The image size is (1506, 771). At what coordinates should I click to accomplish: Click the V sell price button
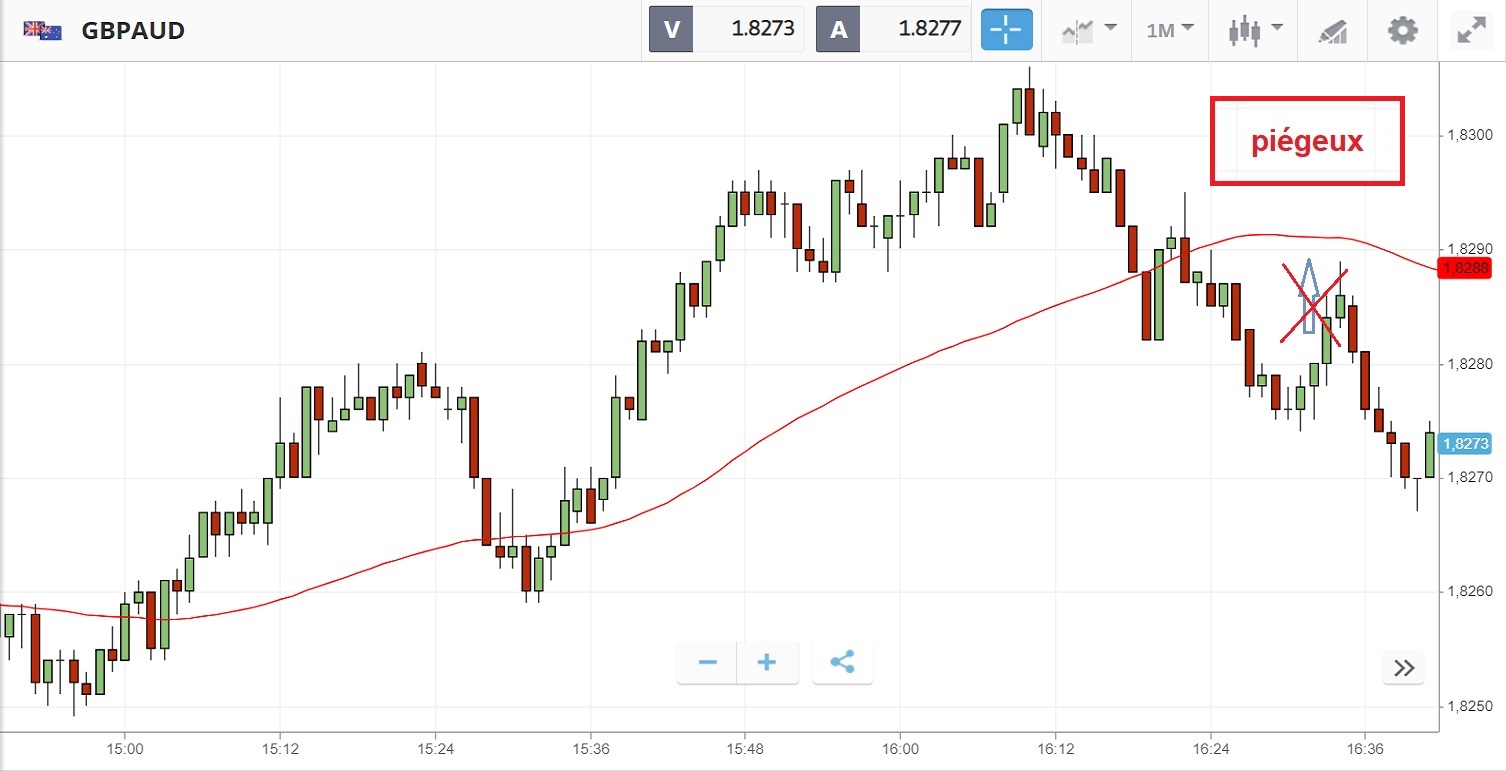[x=727, y=30]
